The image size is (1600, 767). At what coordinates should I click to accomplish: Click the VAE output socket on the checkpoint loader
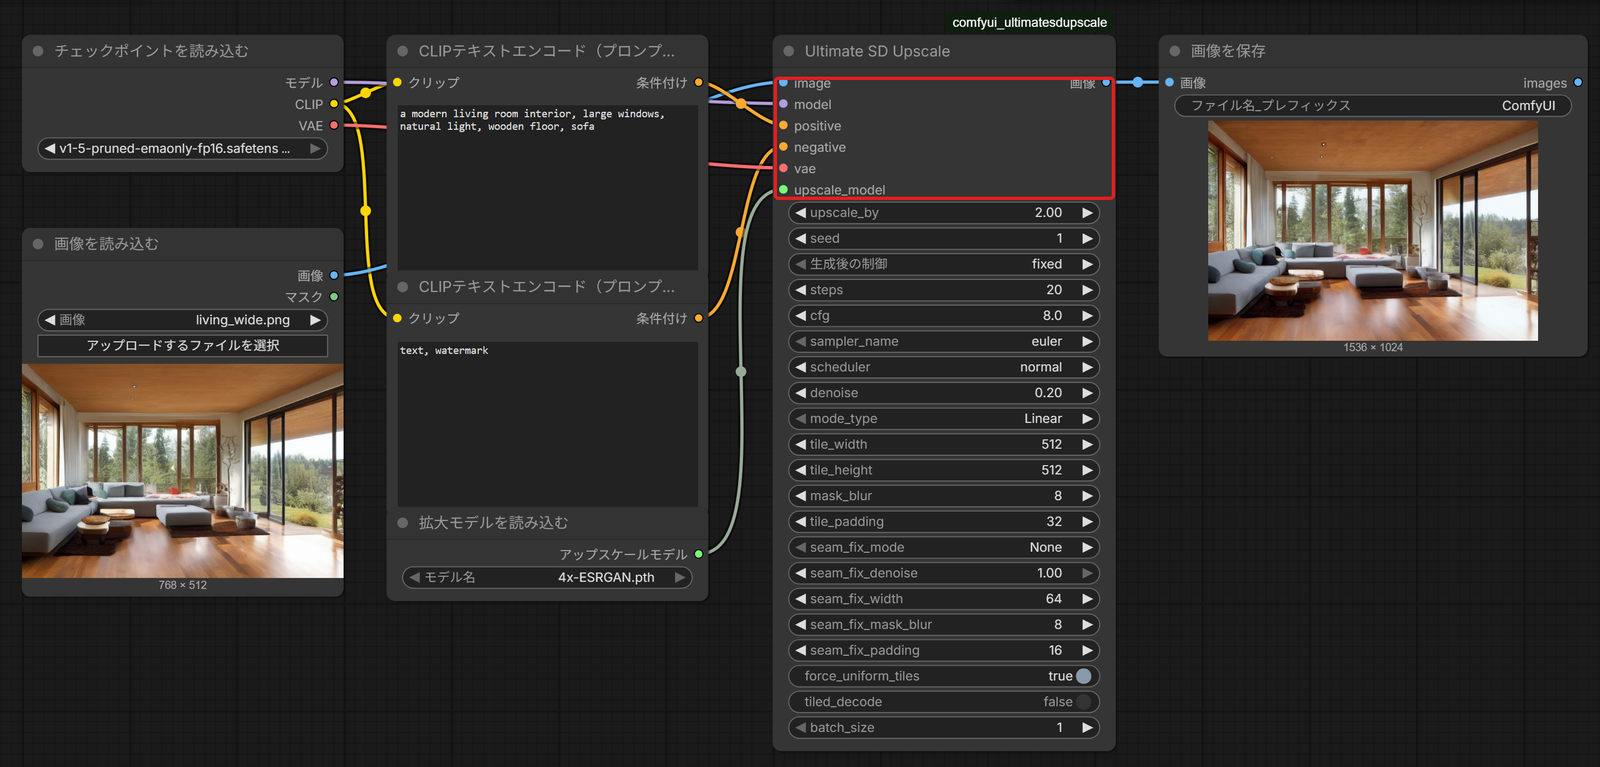pyautogui.click(x=334, y=125)
